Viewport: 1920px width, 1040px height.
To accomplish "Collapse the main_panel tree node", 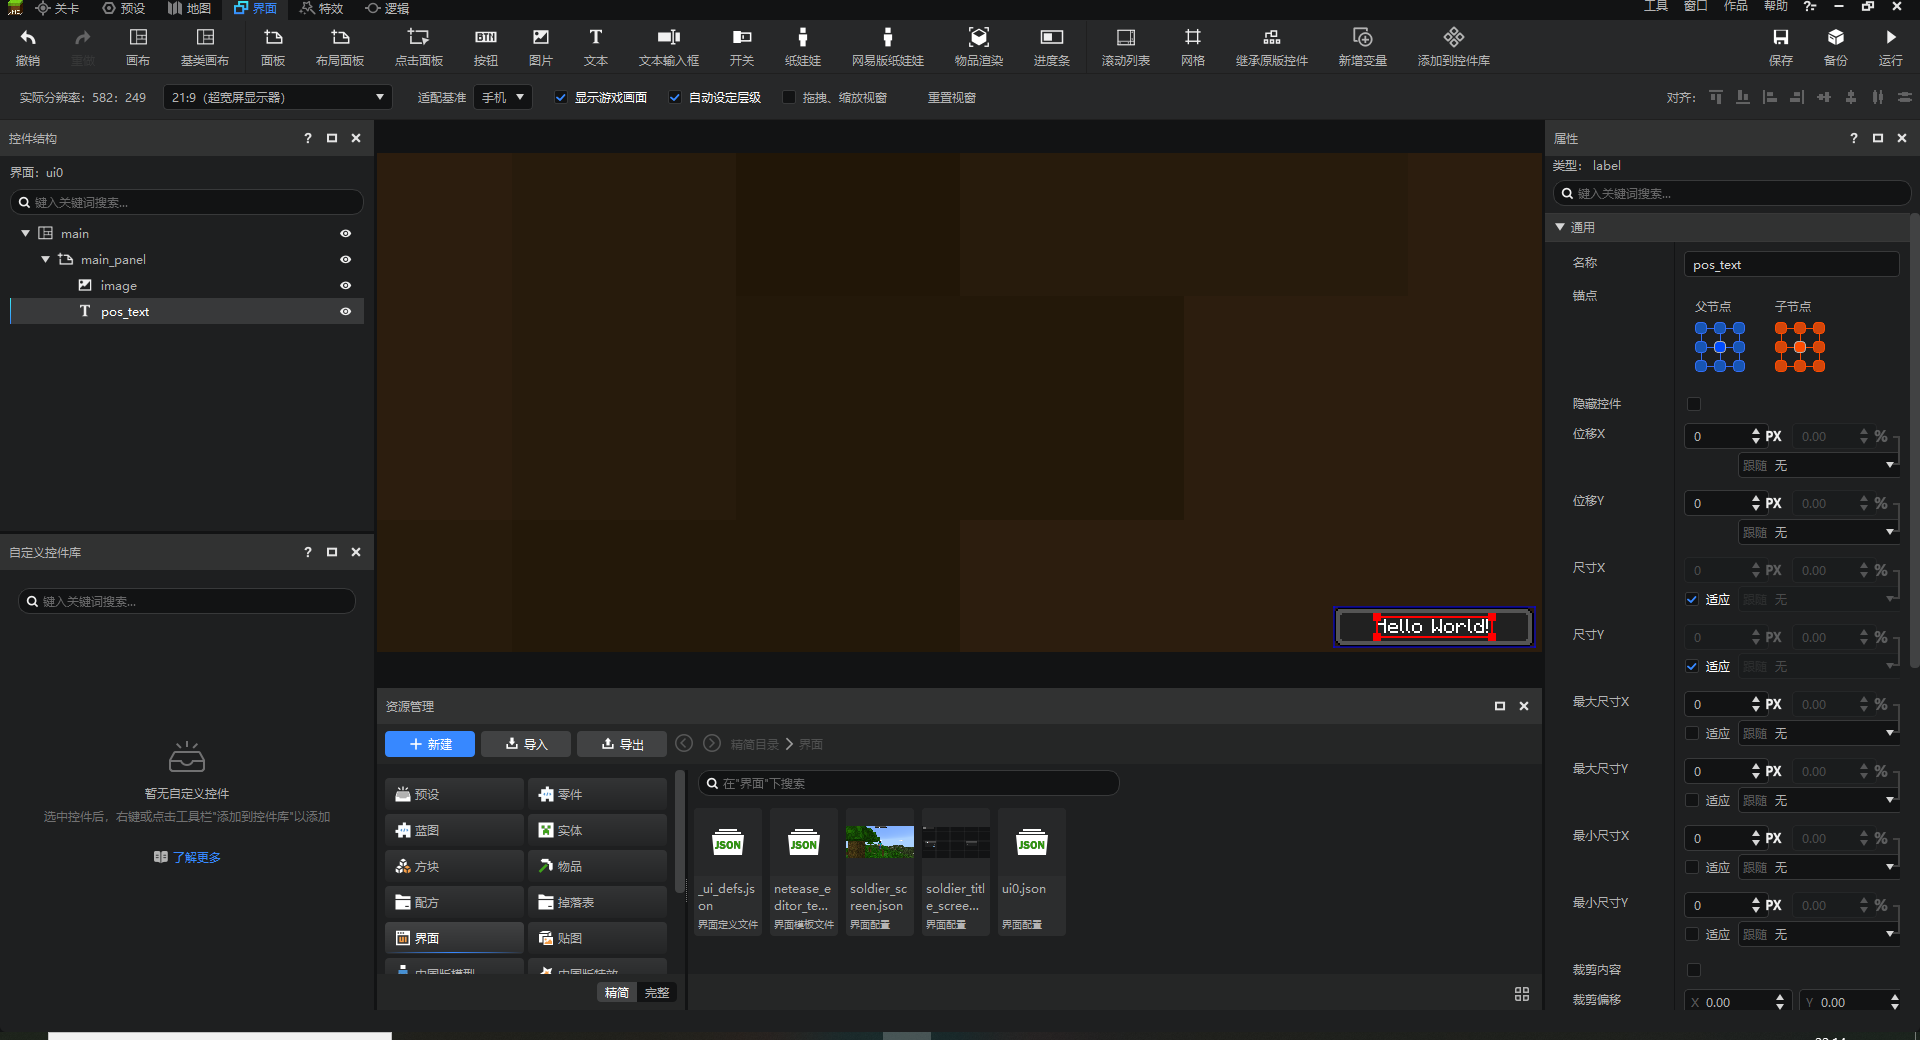I will coord(45,260).
